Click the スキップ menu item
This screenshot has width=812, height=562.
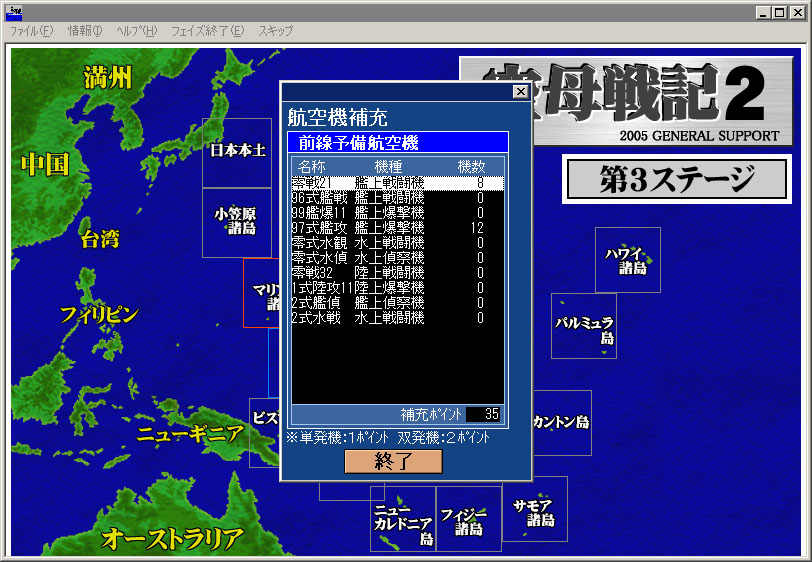tap(276, 31)
